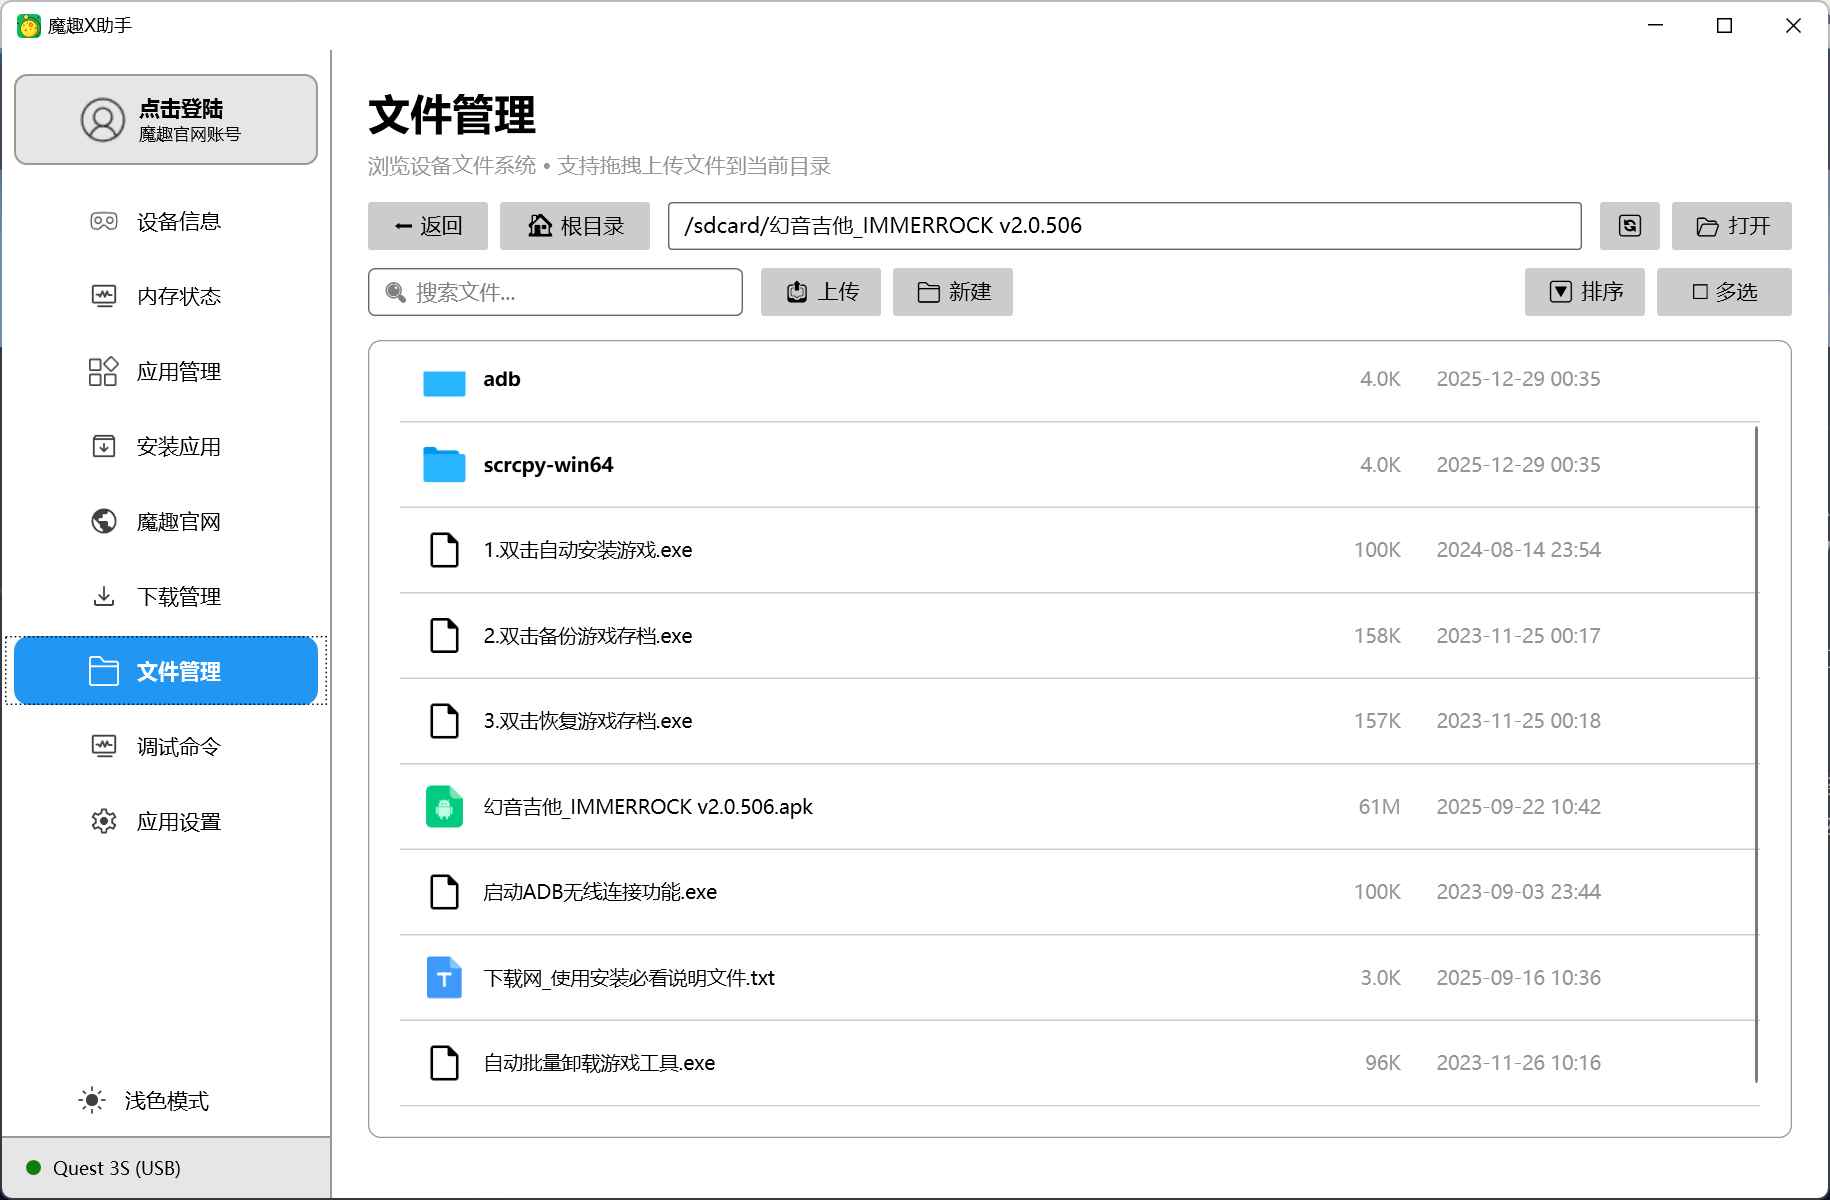This screenshot has height=1200, width=1830.
Task: Open 应用管理 in sidebar
Action: click(177, 372)
